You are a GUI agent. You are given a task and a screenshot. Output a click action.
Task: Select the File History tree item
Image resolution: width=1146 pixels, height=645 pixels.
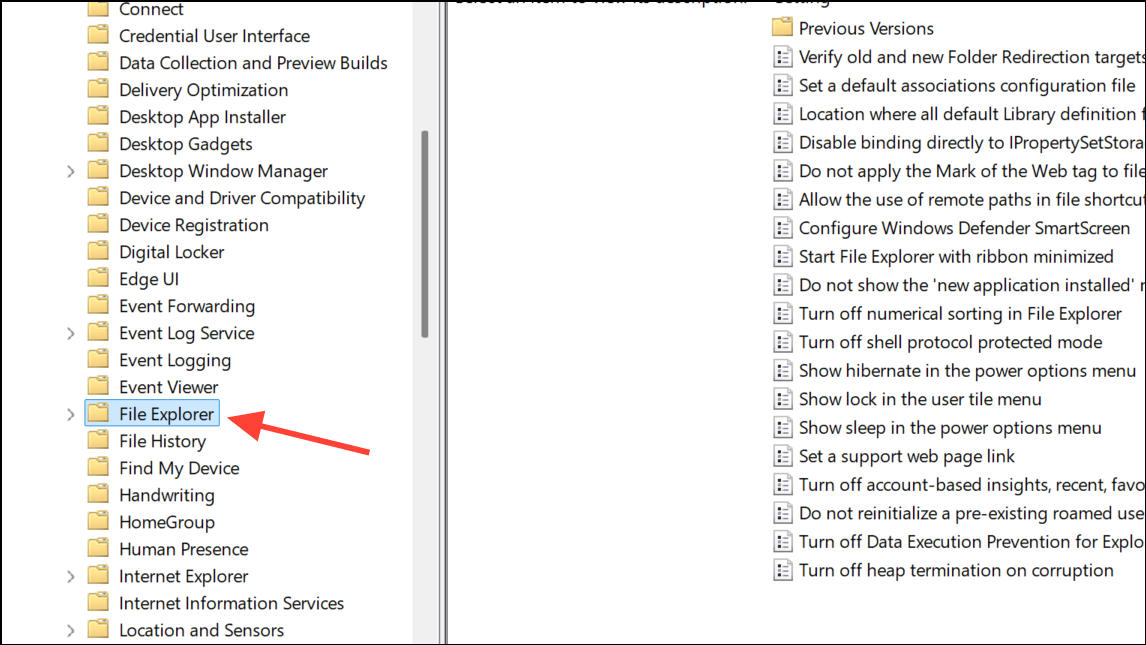pos(162,441)
